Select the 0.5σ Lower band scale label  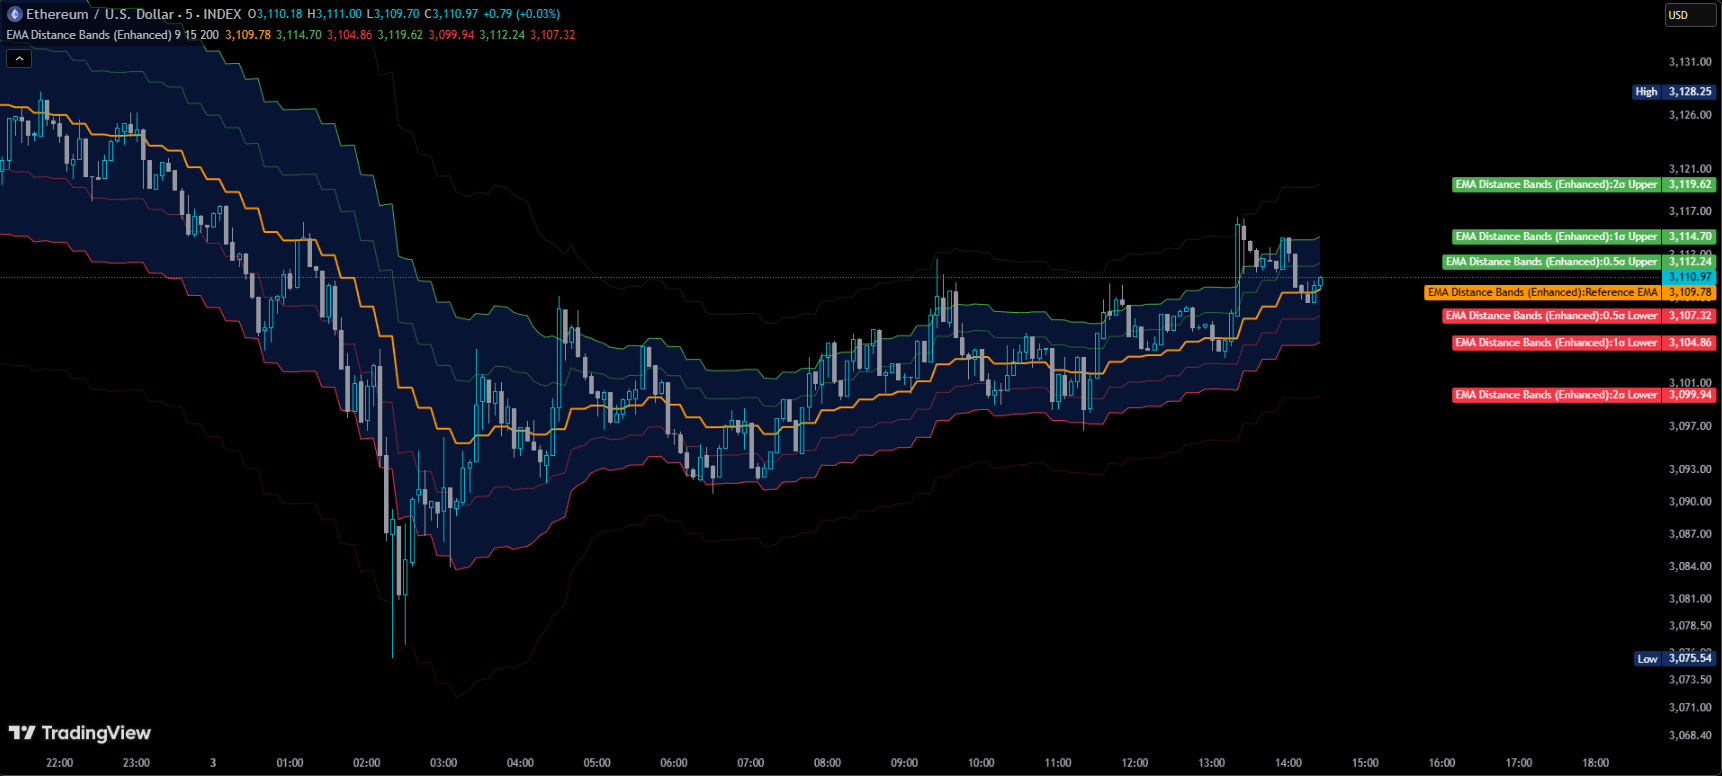(x=1579, y=315)
